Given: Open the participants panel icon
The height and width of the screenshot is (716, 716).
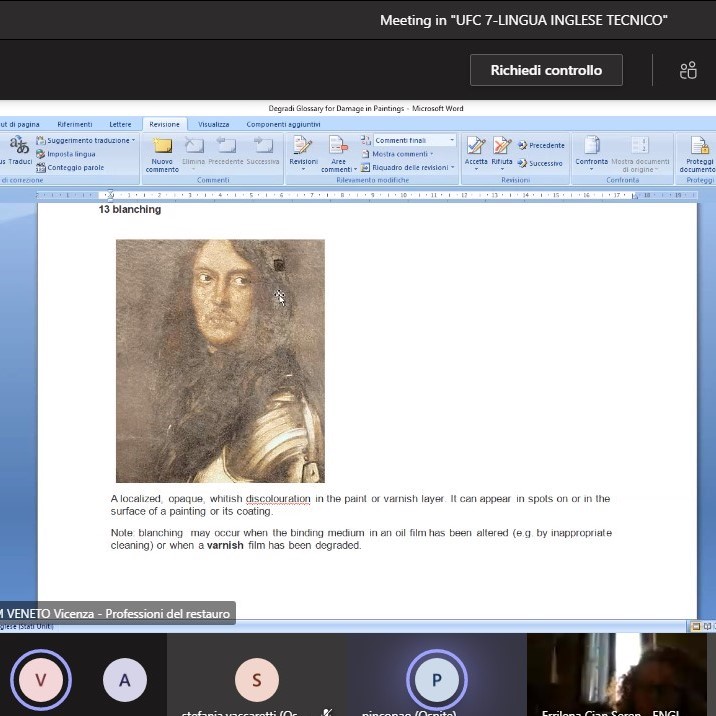Looking at the screenshot, I should (688, 70).
